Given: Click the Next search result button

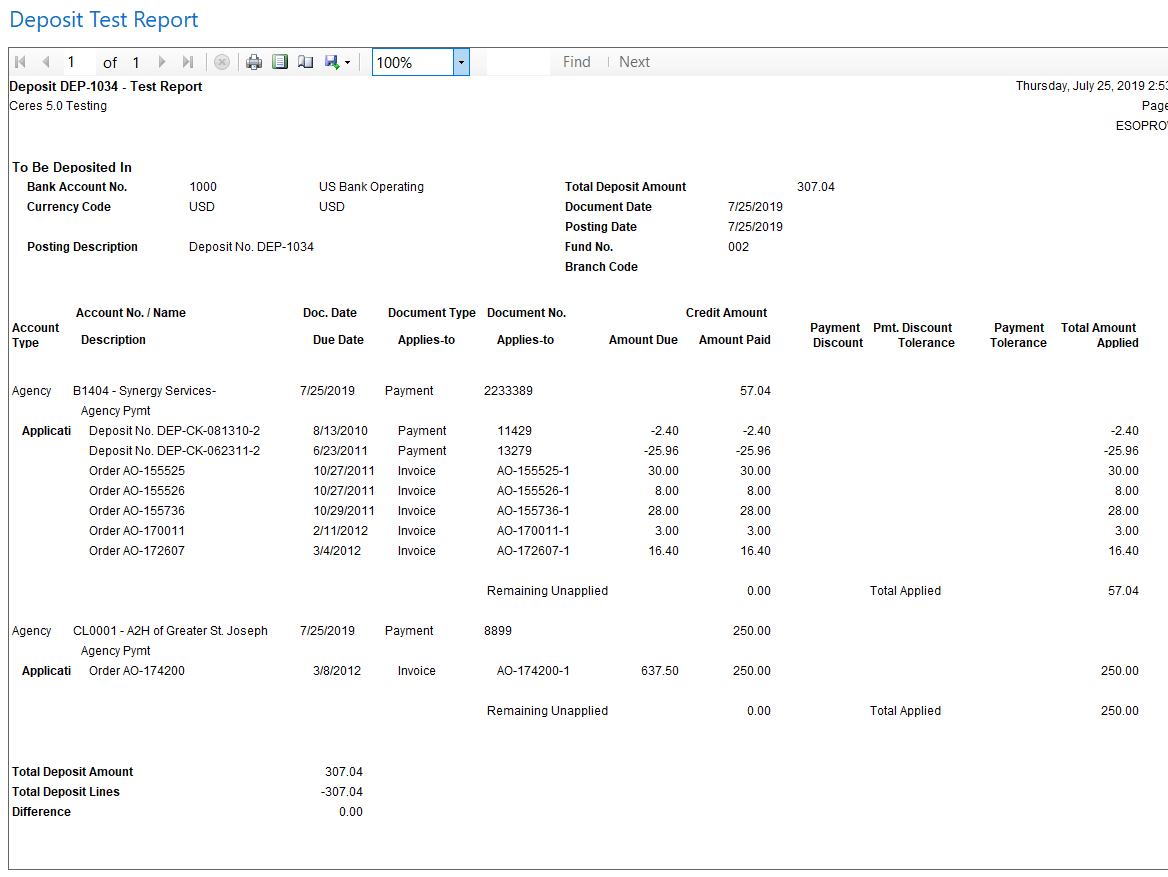Looking at the screenshot, I should [x=634, y=62].
